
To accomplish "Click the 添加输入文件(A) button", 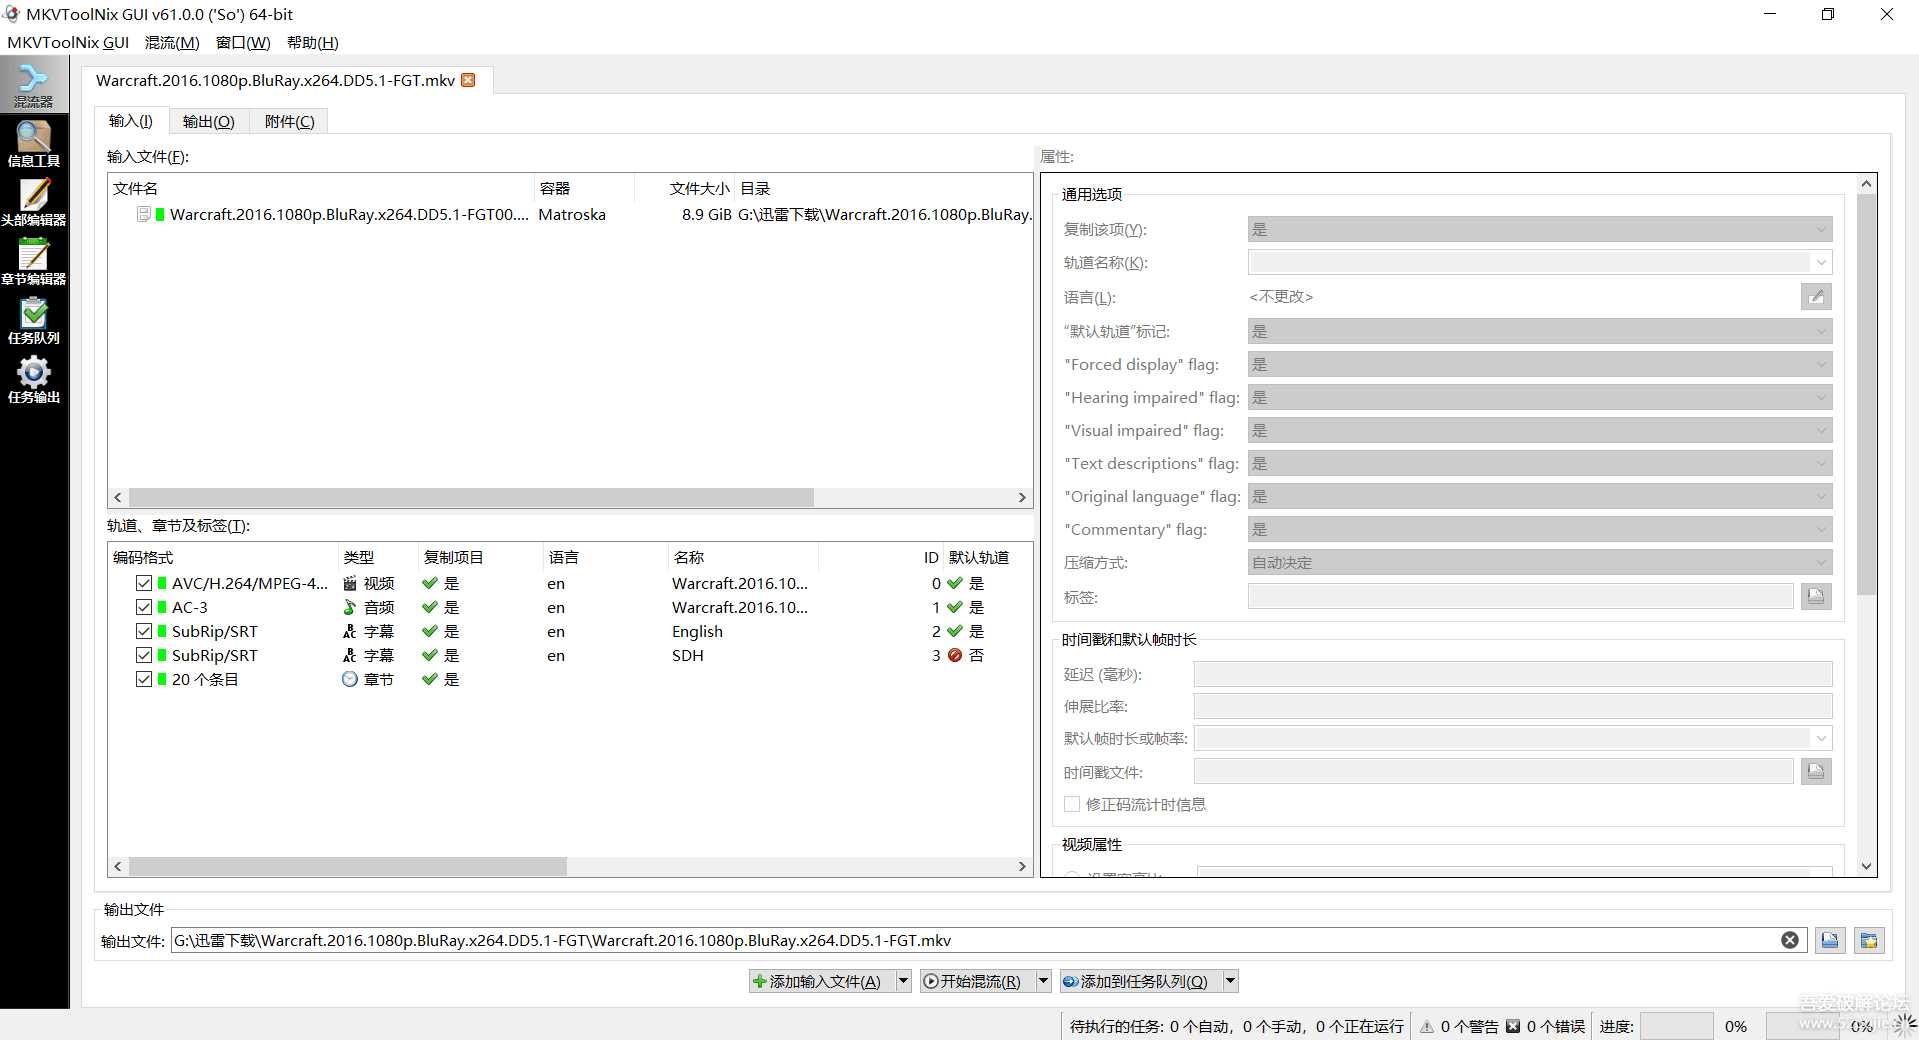I will tap(820, 981).
